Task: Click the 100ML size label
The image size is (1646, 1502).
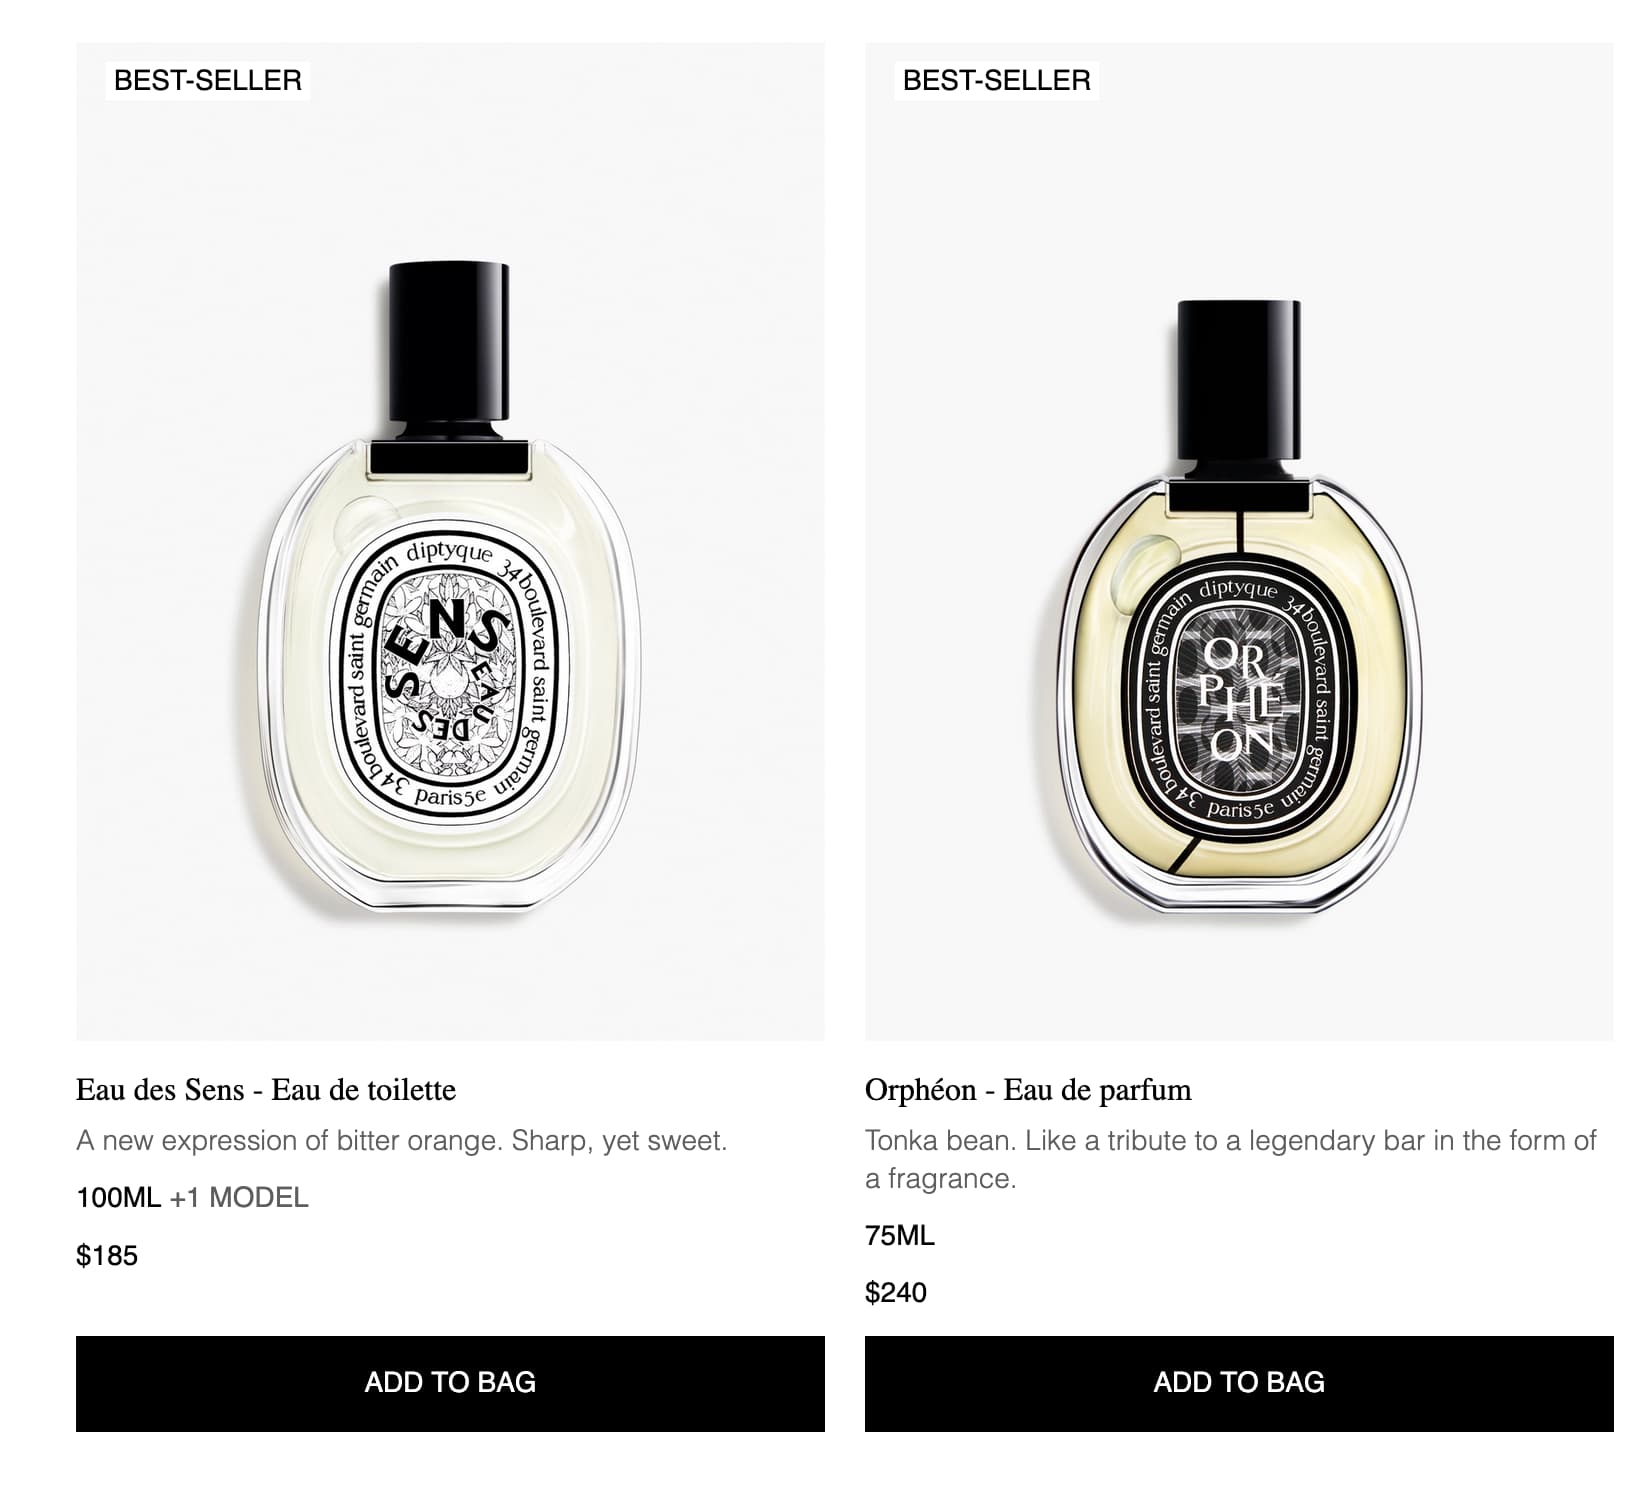Action: pyautogui.click(x=118, y=1197)
